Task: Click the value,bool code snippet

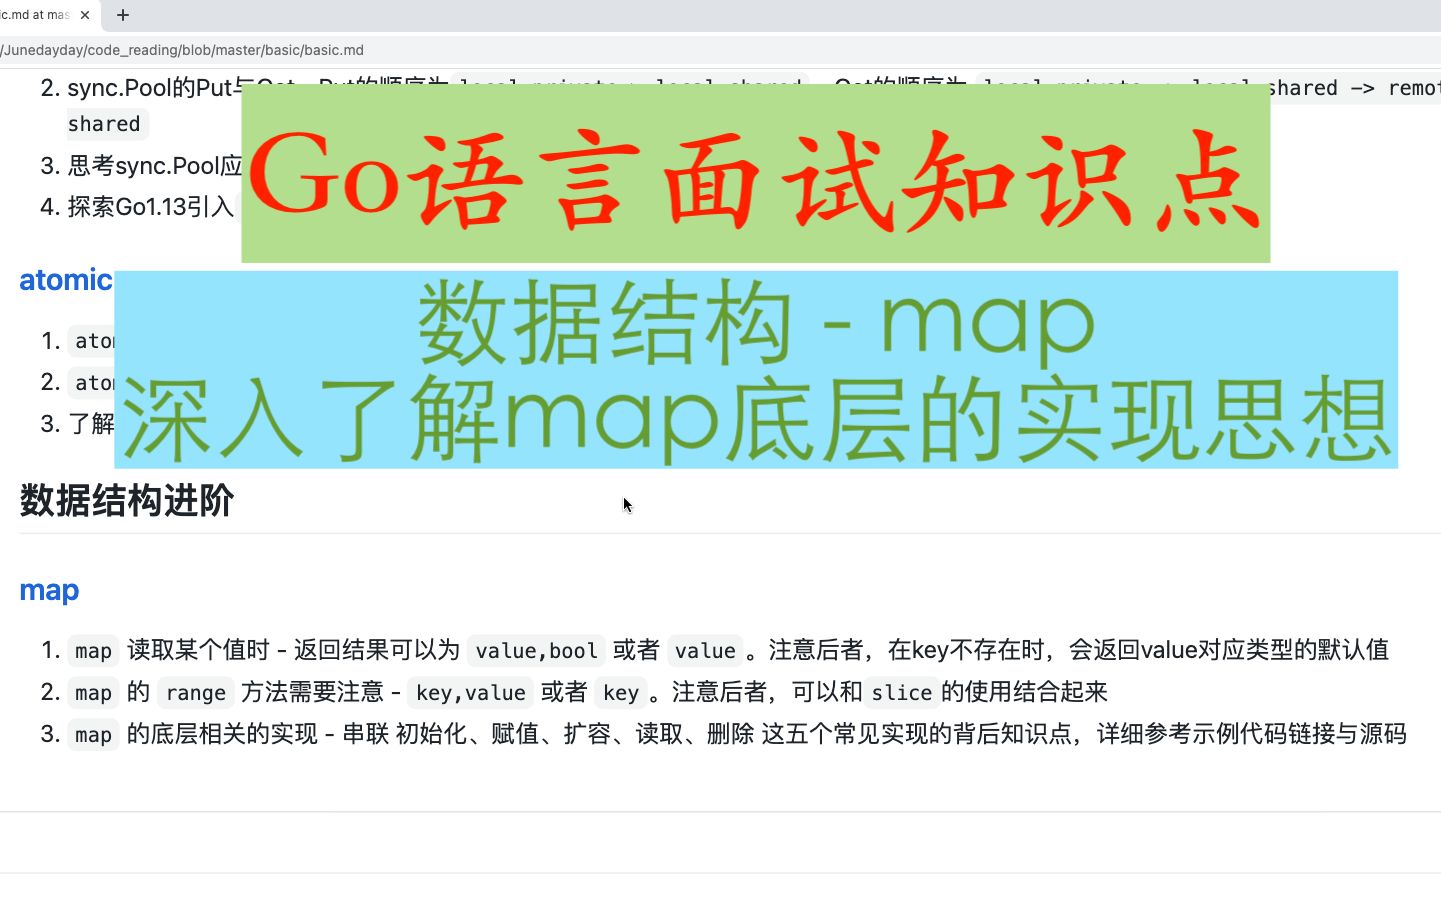Action: point(536,651)
